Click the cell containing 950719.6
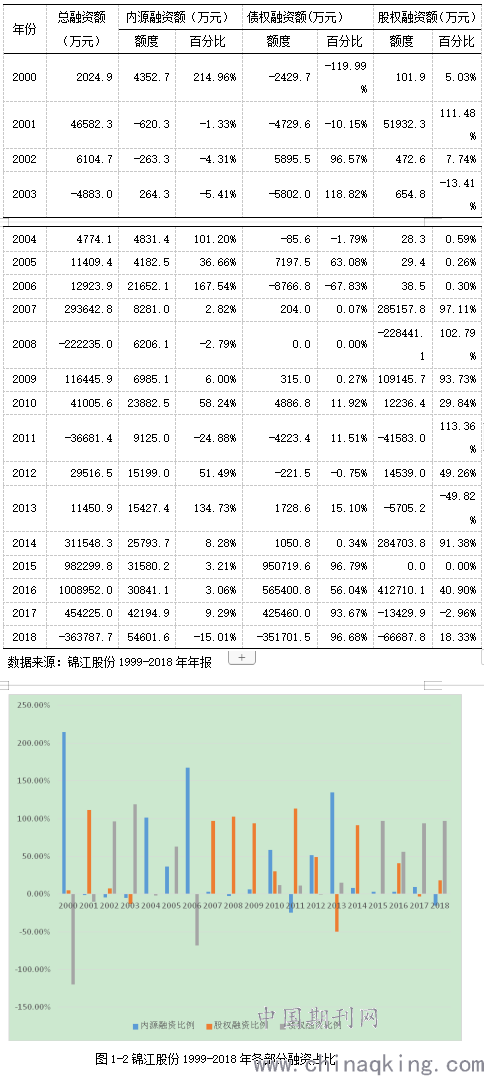The height and width of the screenshot is (1076, 484). [x=281, y=566]
